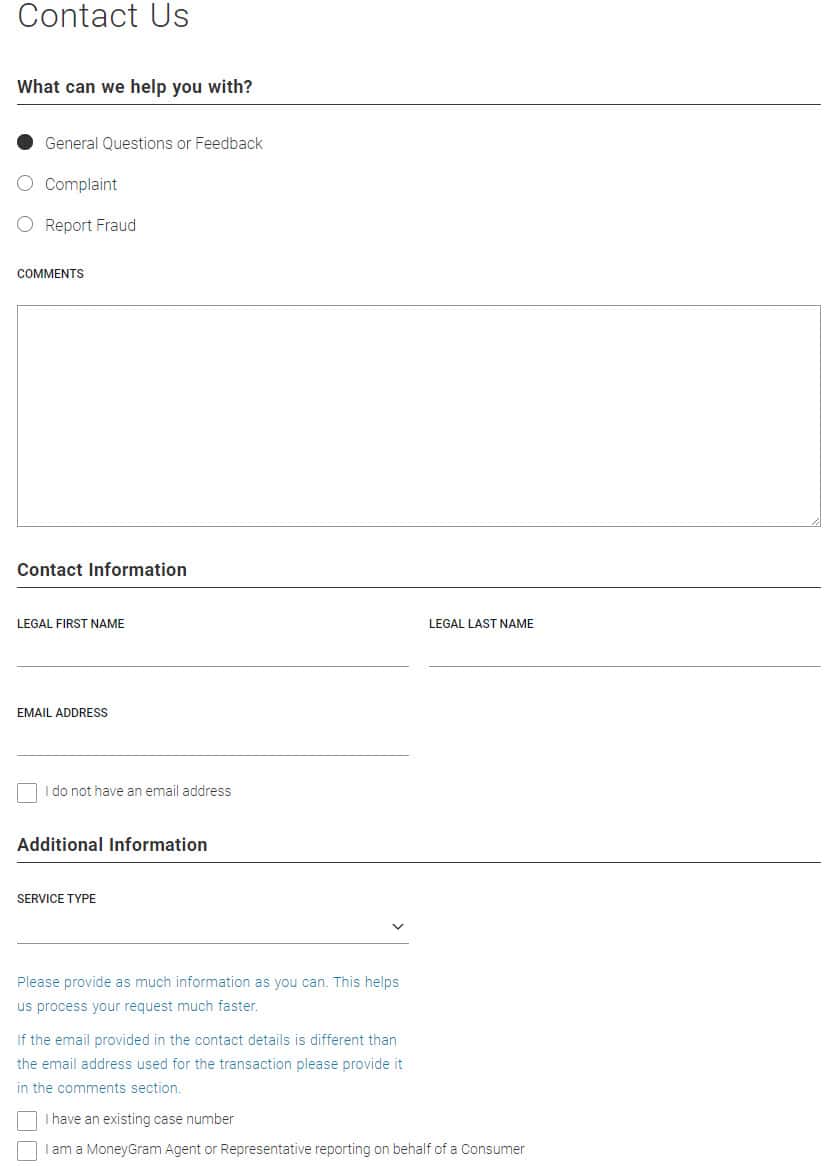Select the General Questions or Feedback radio button
827x1166 pixels.
(x=25, y=143)
